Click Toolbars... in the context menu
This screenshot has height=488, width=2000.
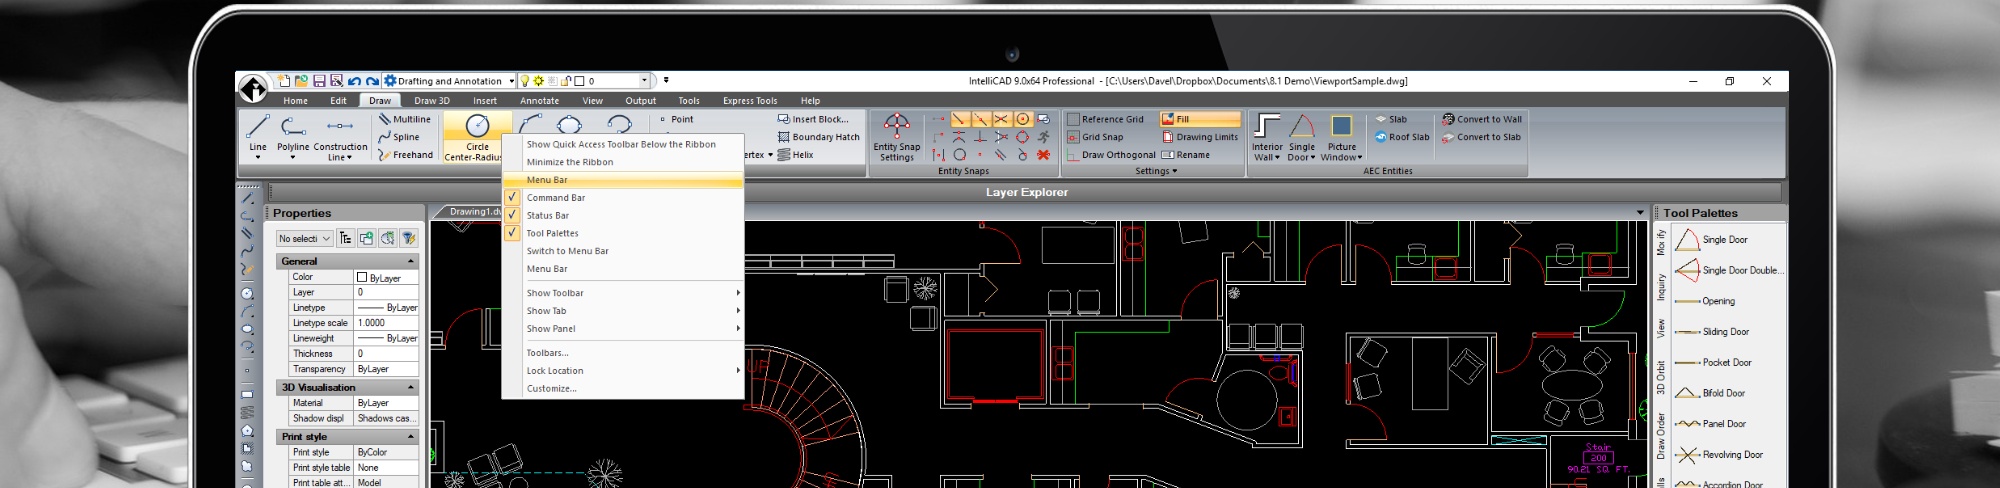622,353
